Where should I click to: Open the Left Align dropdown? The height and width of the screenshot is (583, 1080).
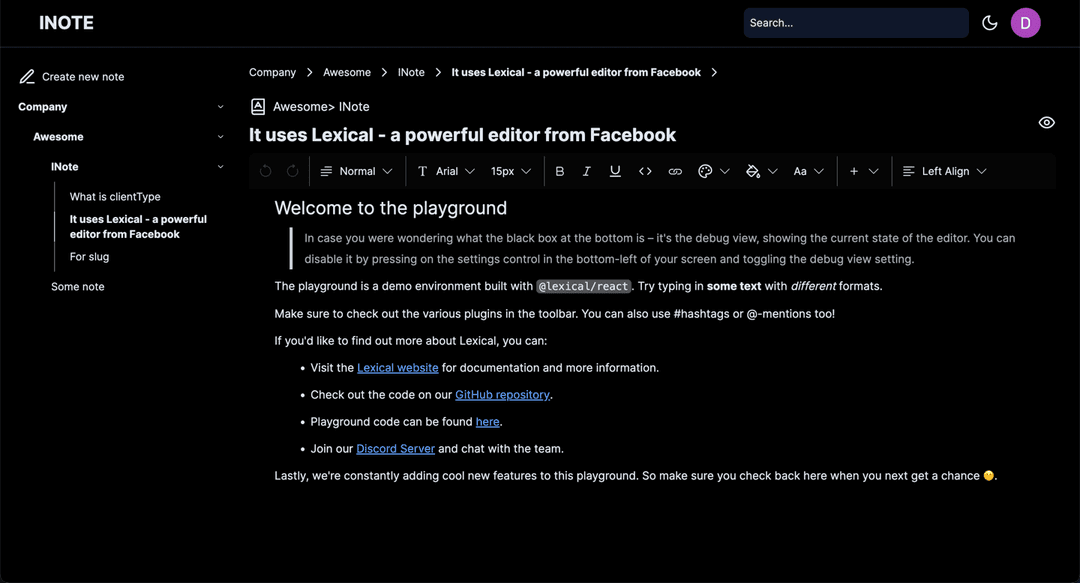pyautogui.click(x=944, y=171)
